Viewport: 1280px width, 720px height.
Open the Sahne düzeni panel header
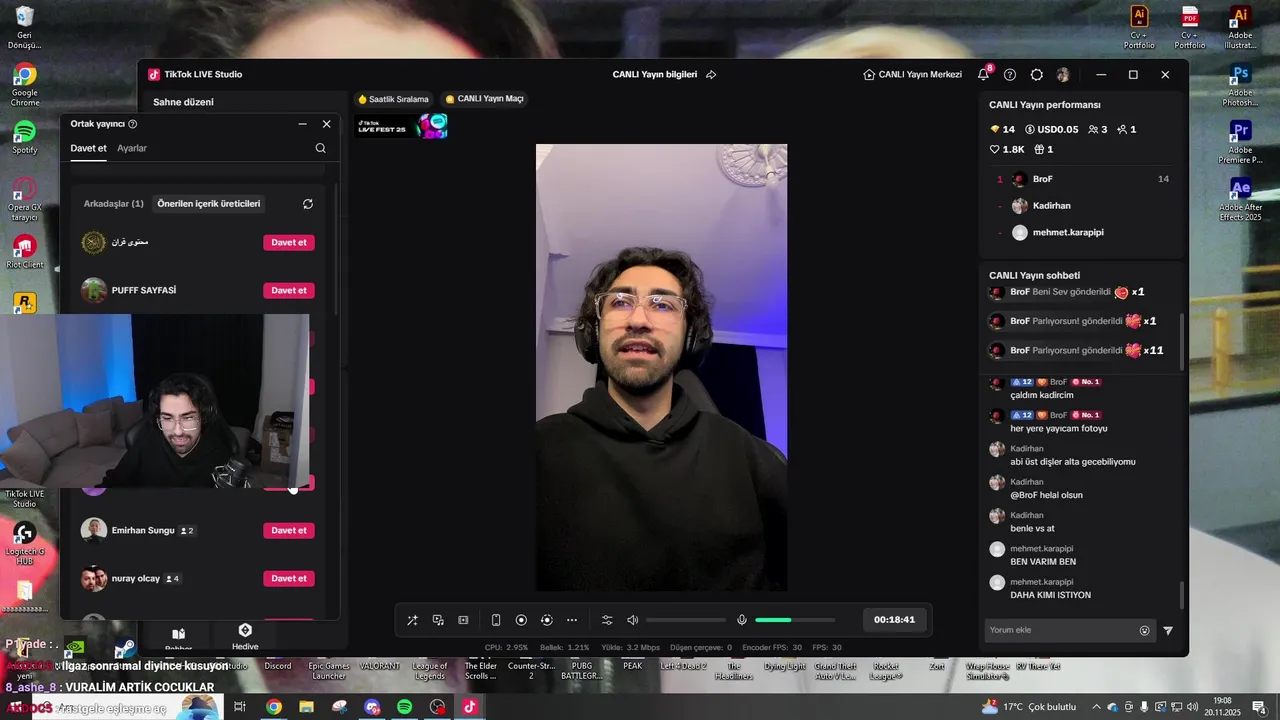(x=183, y=102)
